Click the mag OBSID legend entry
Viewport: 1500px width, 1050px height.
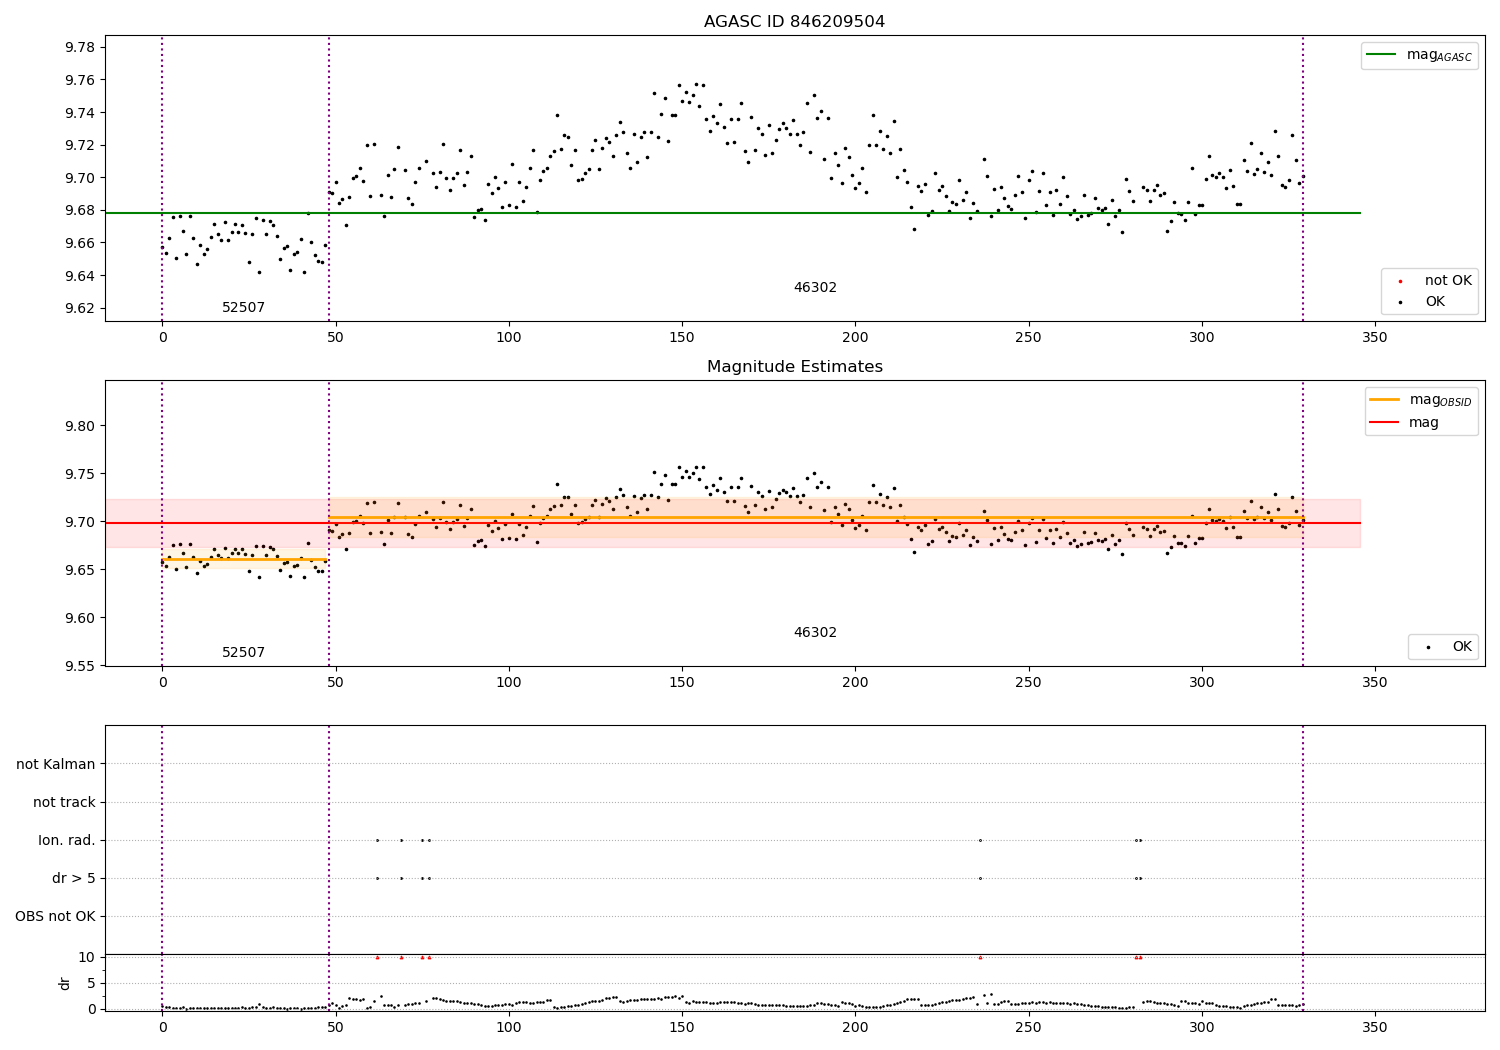(x=1441, y=400)
